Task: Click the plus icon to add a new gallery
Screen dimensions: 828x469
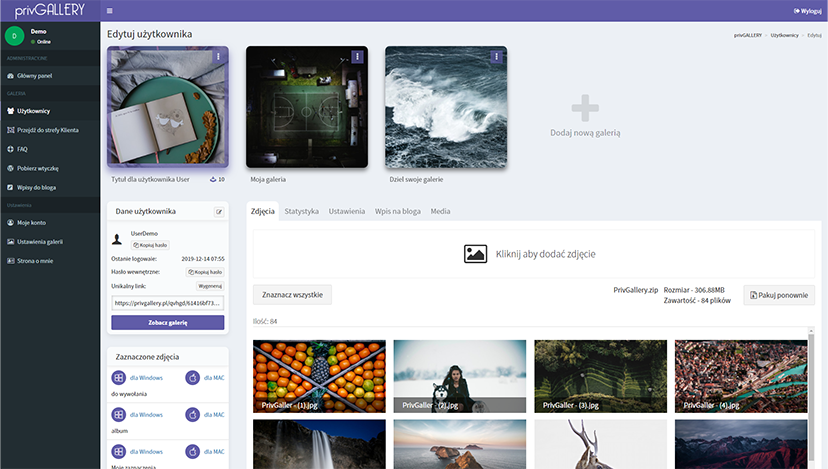Action: [x=585, y=108]
